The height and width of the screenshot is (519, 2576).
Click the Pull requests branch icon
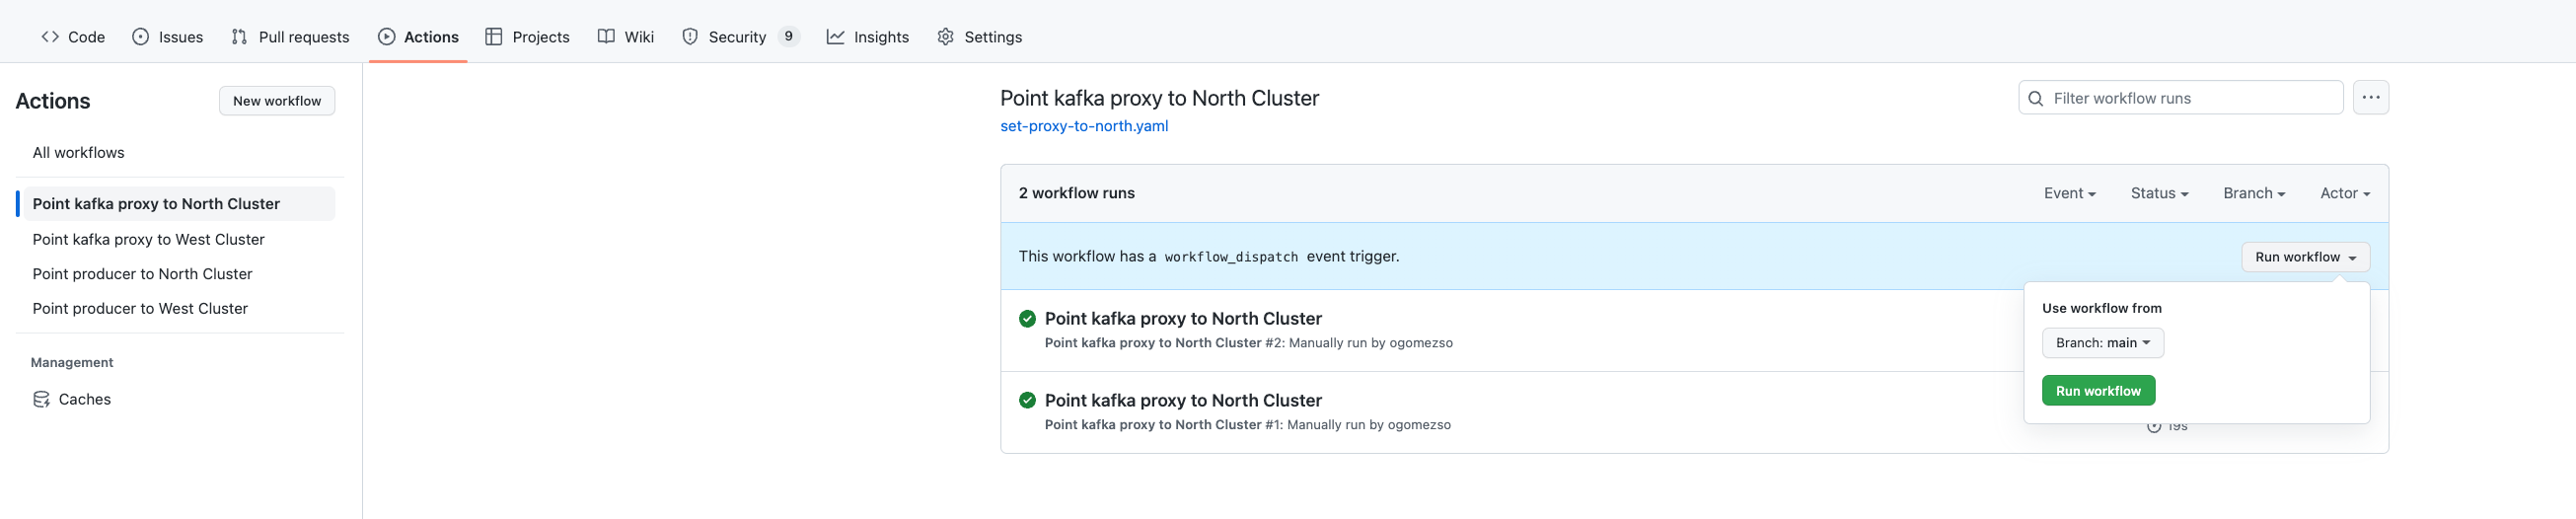[x=239, y=37]
